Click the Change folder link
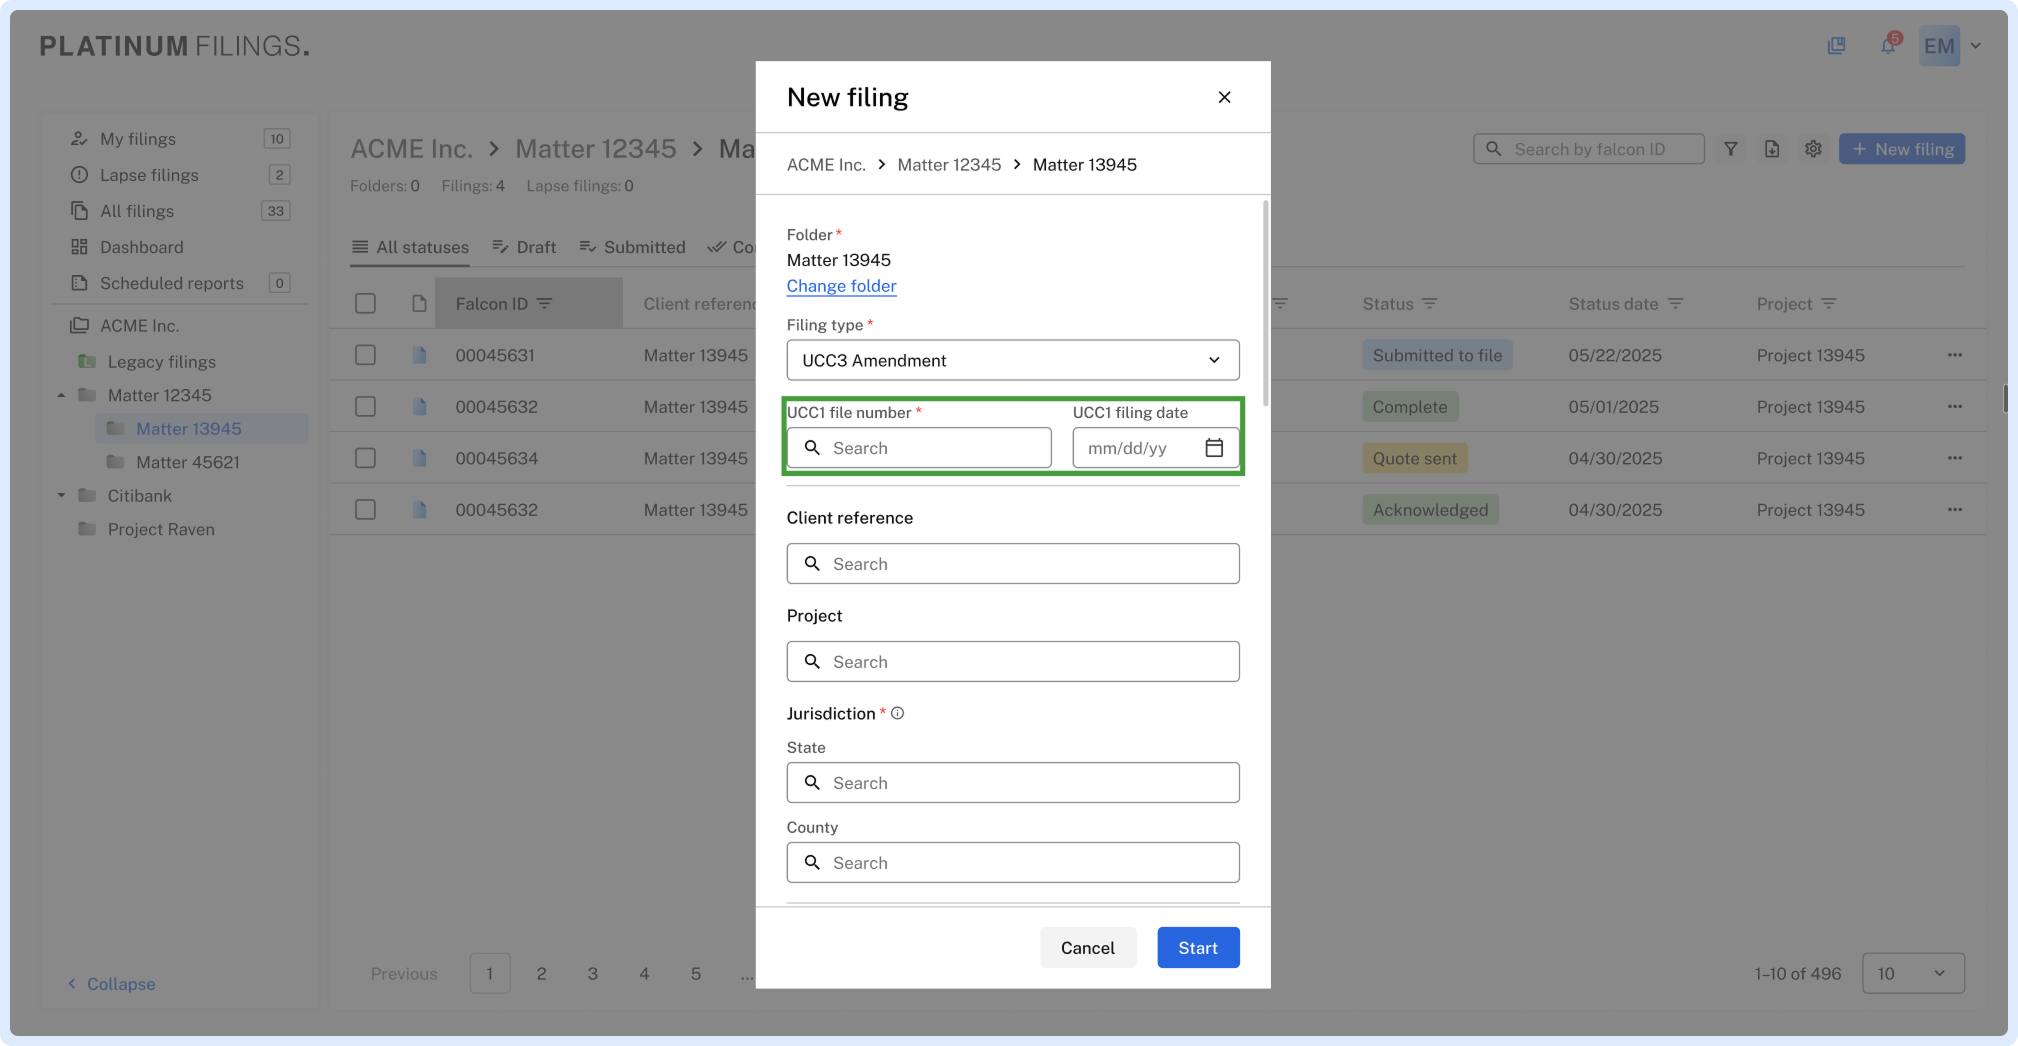Image resolution: width=2018 pixels, height=1046 pixels. click(841, 286)
